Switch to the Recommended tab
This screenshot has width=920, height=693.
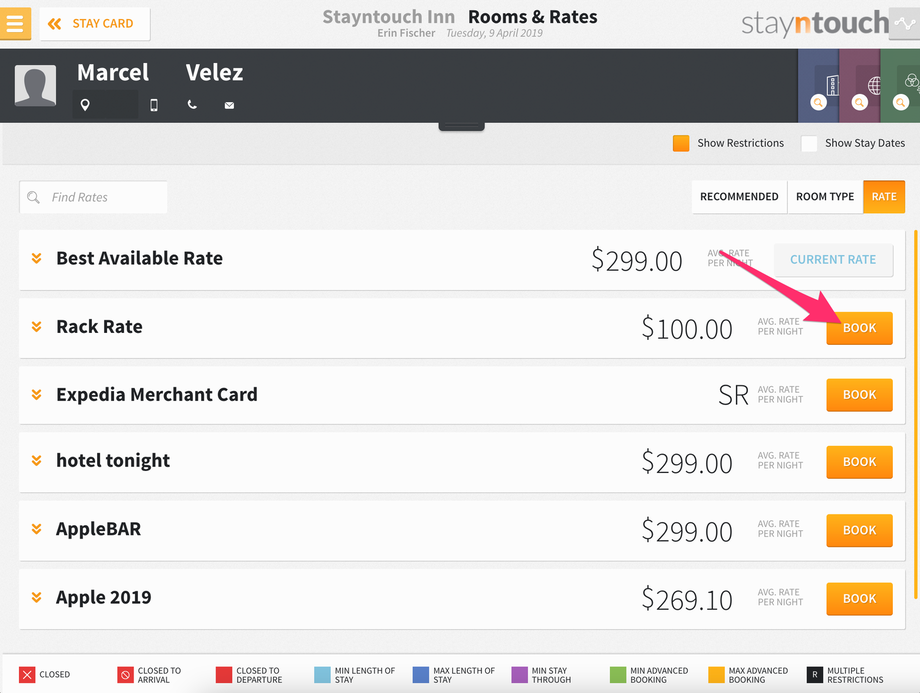739,197
